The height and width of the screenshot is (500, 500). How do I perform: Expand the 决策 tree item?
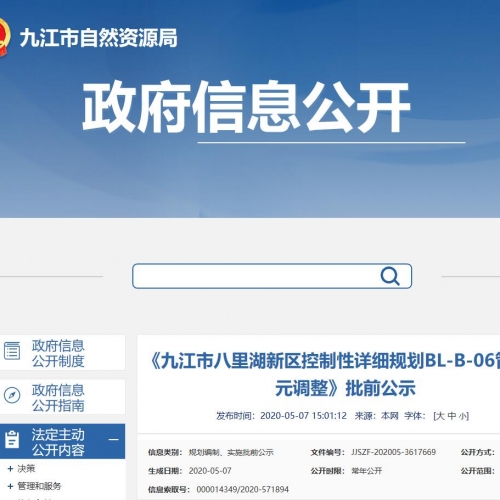pyautogui.click(x=10, y=469)
